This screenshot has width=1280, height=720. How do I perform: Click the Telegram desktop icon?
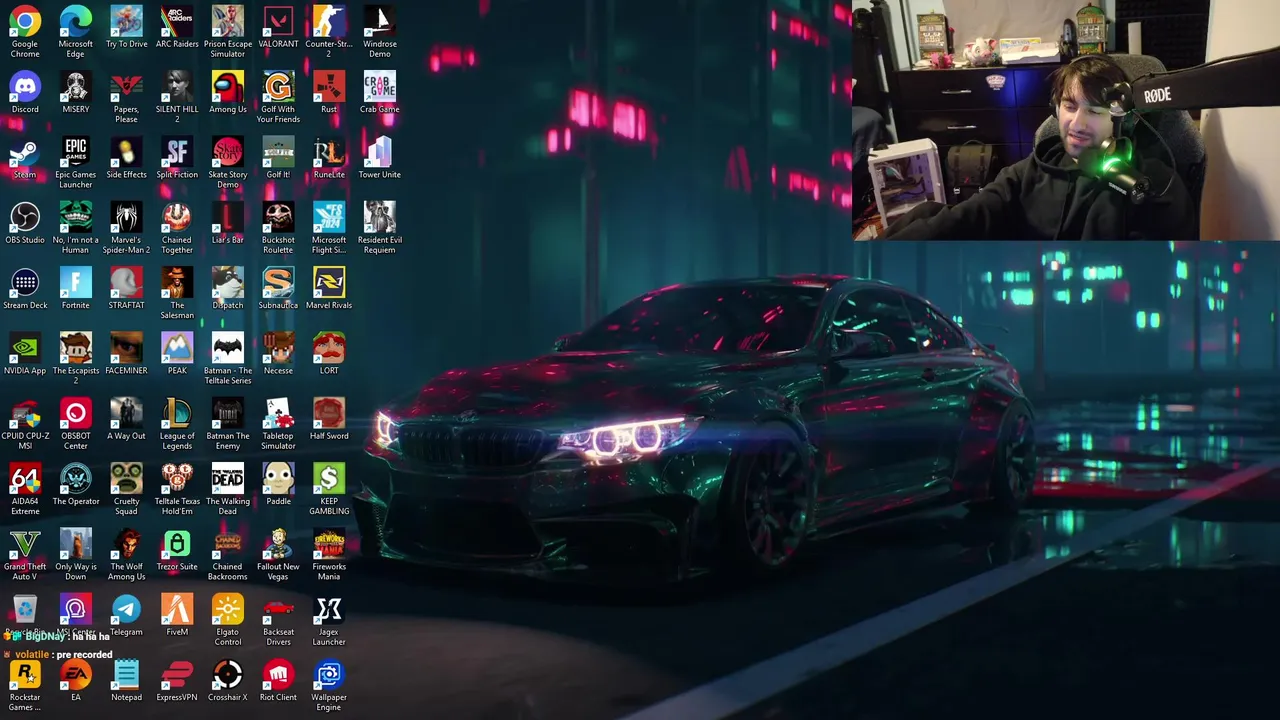[126, 610]
